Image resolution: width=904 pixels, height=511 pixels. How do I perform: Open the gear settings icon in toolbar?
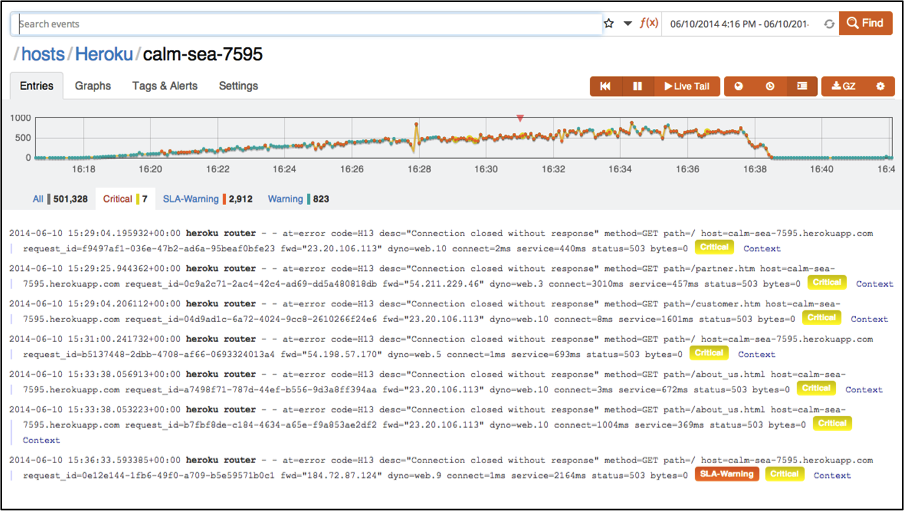(x=880, y=86)
